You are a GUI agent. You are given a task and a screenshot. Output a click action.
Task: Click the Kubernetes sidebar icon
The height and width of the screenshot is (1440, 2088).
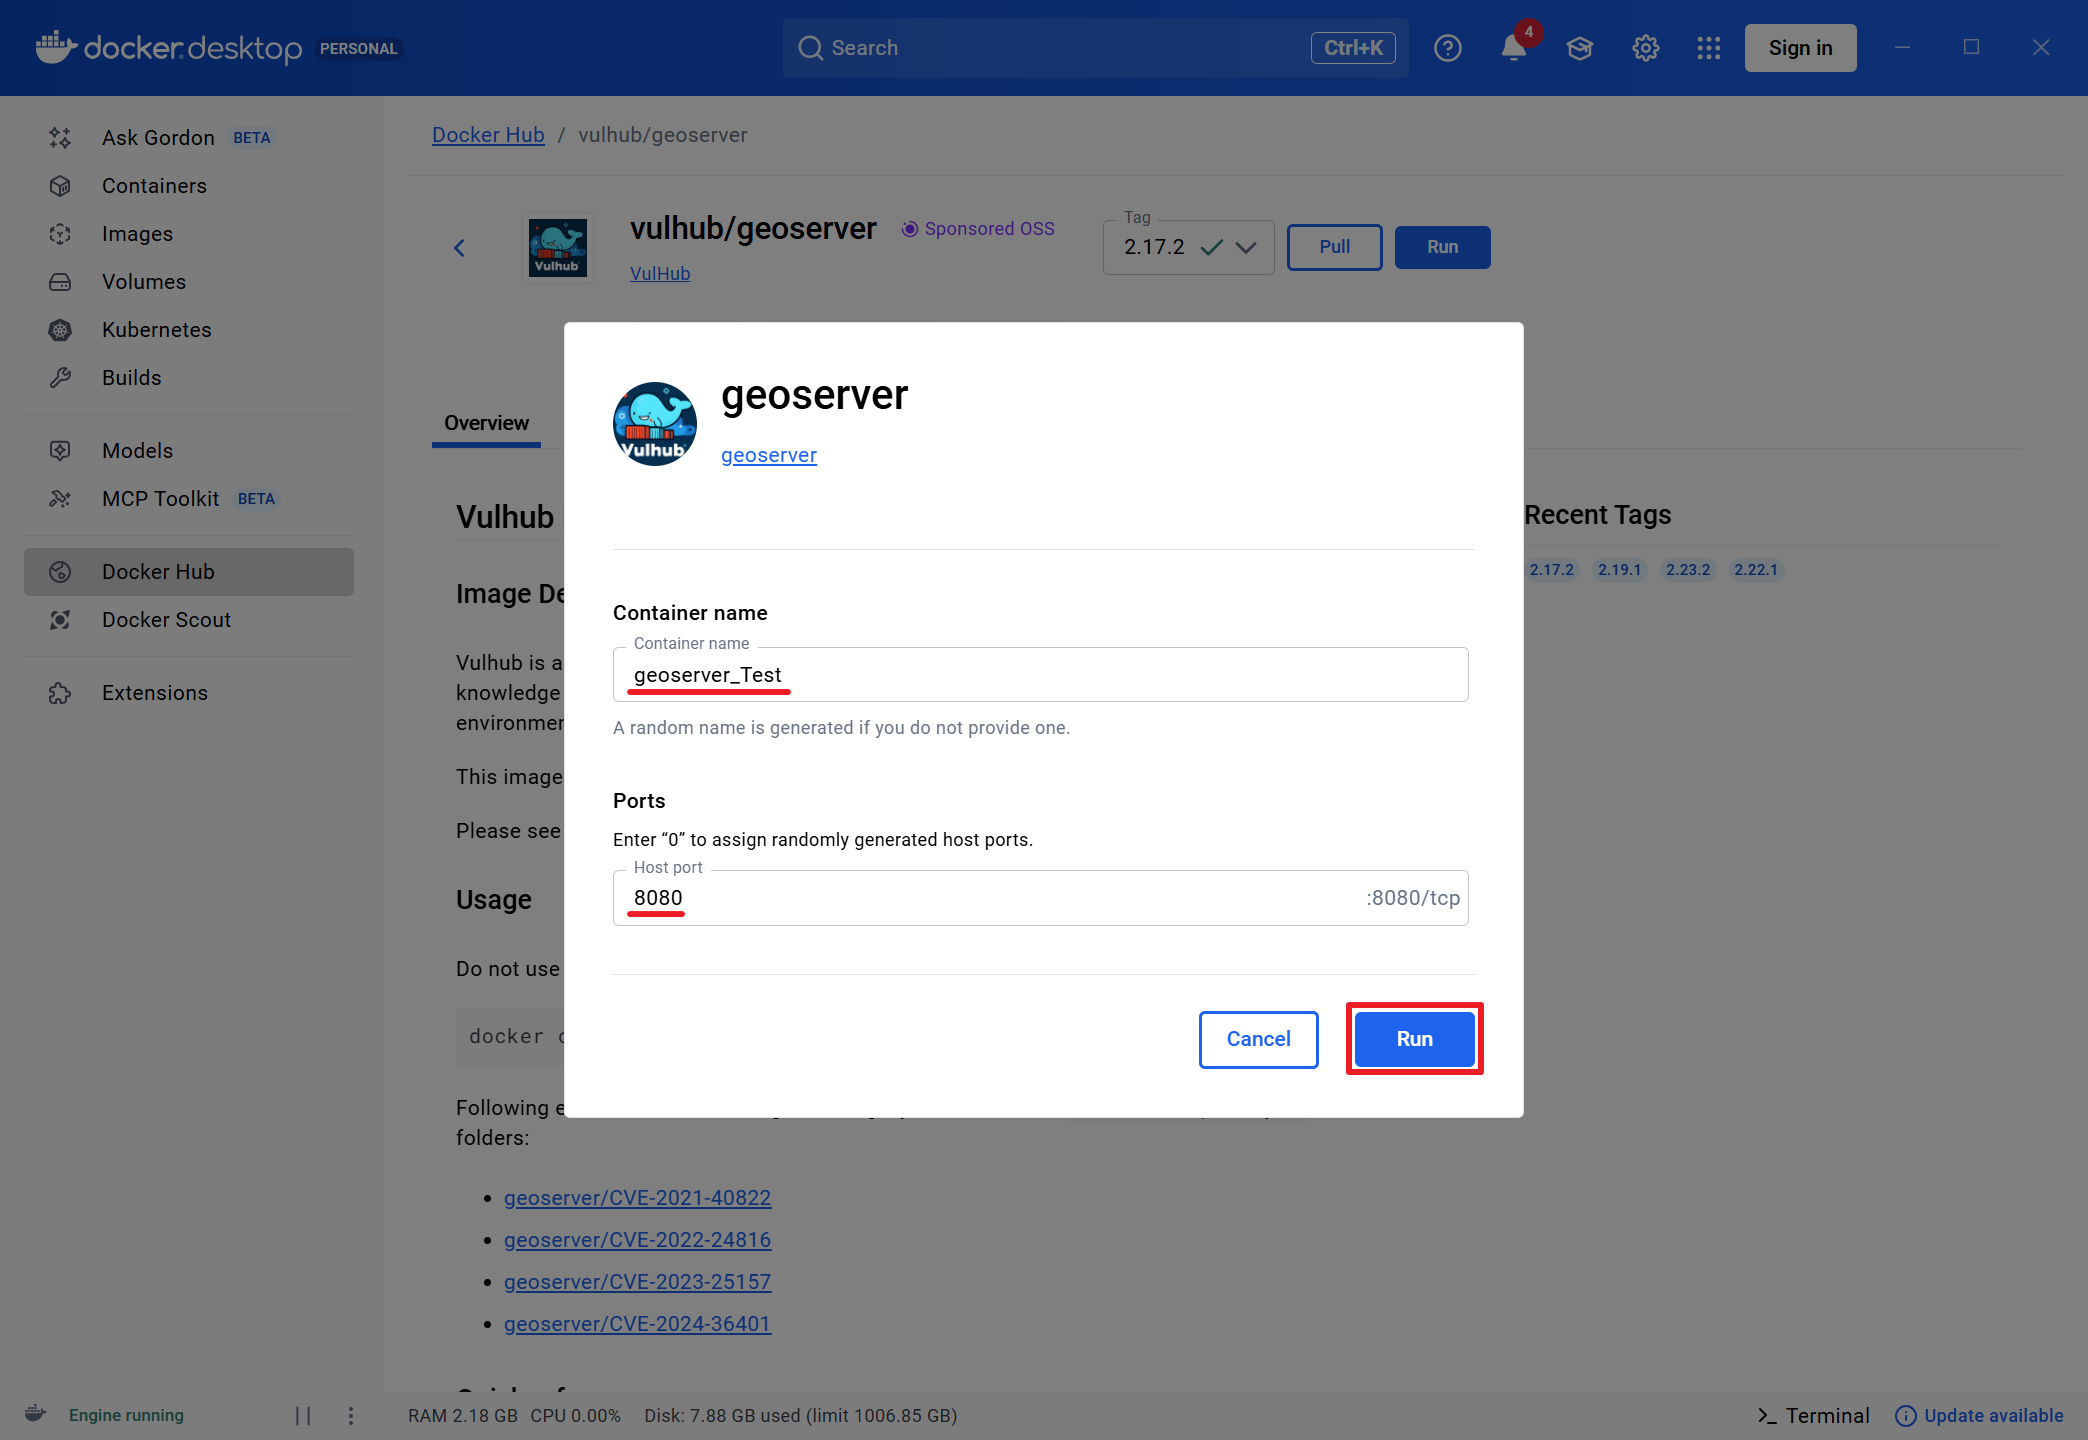click(60, 330)
